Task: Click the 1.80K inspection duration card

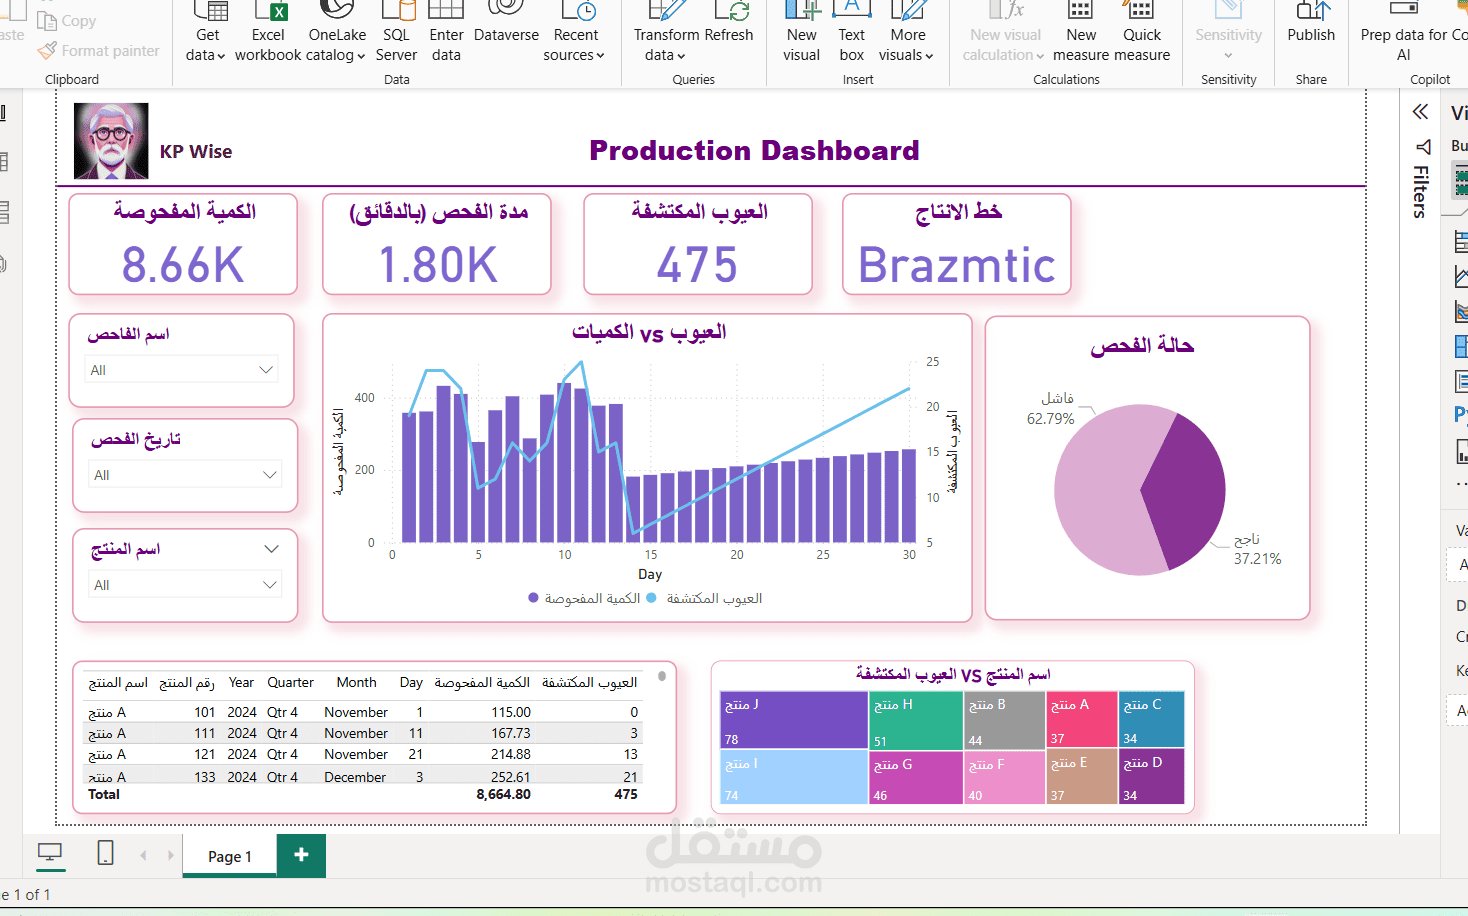Action: click(437, 245)
